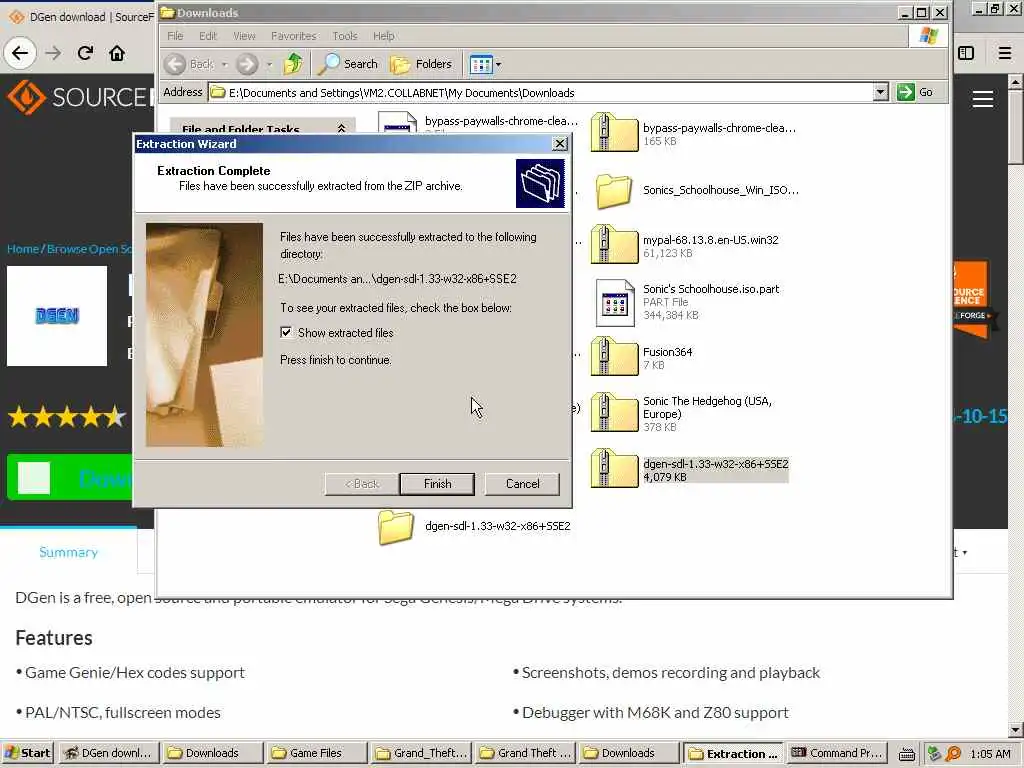The width and height of the screenshot is (1024, 768).
Task: Click the DGEN project logo thumbnail
Action: (57, 315)
